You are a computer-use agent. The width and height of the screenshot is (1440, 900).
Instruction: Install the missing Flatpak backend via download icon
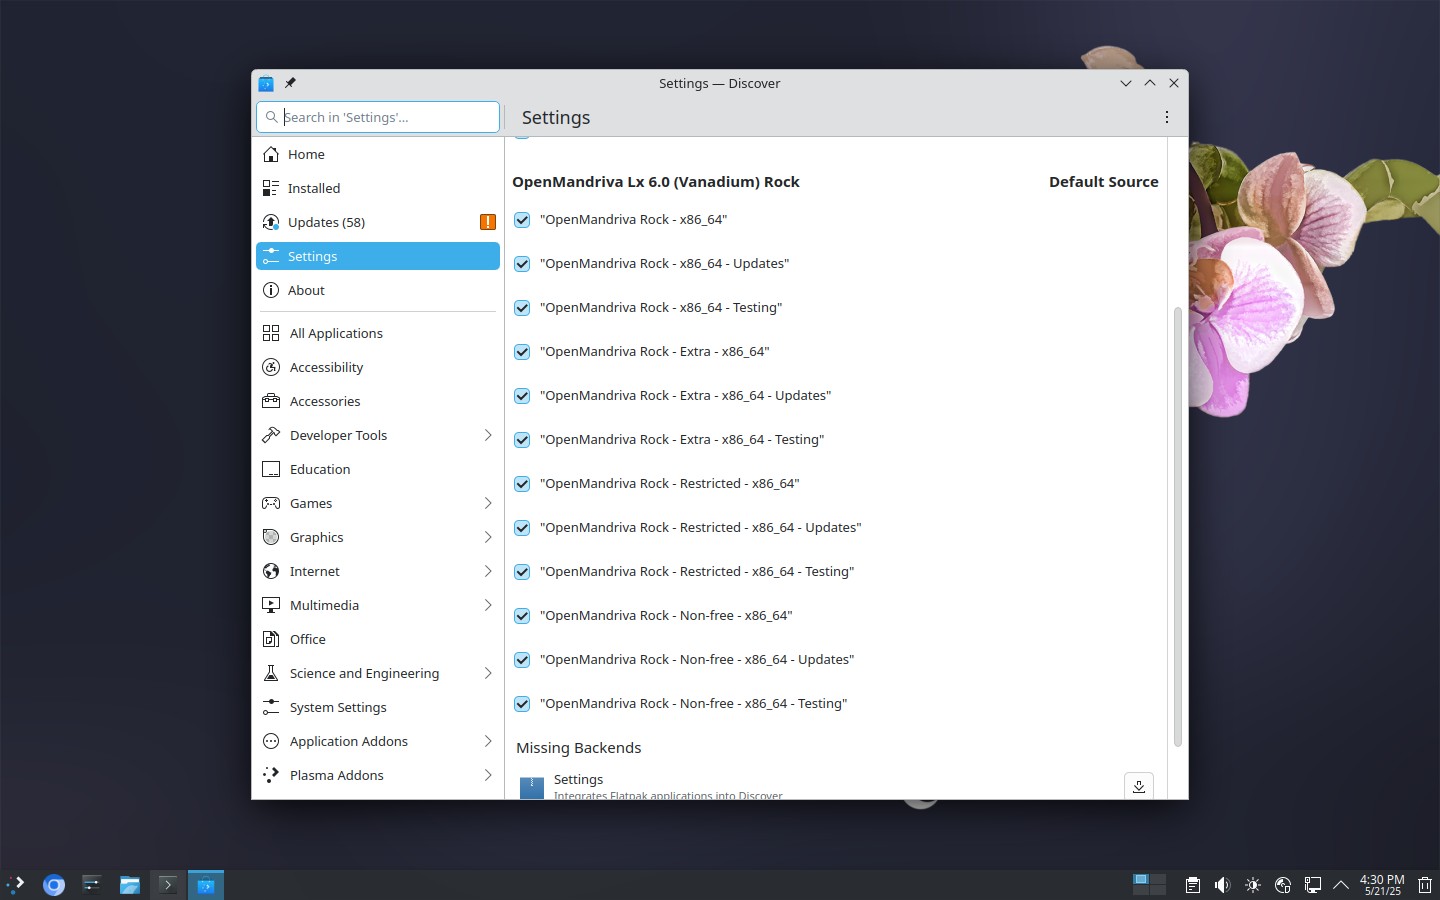click(x=1139, y=786)
